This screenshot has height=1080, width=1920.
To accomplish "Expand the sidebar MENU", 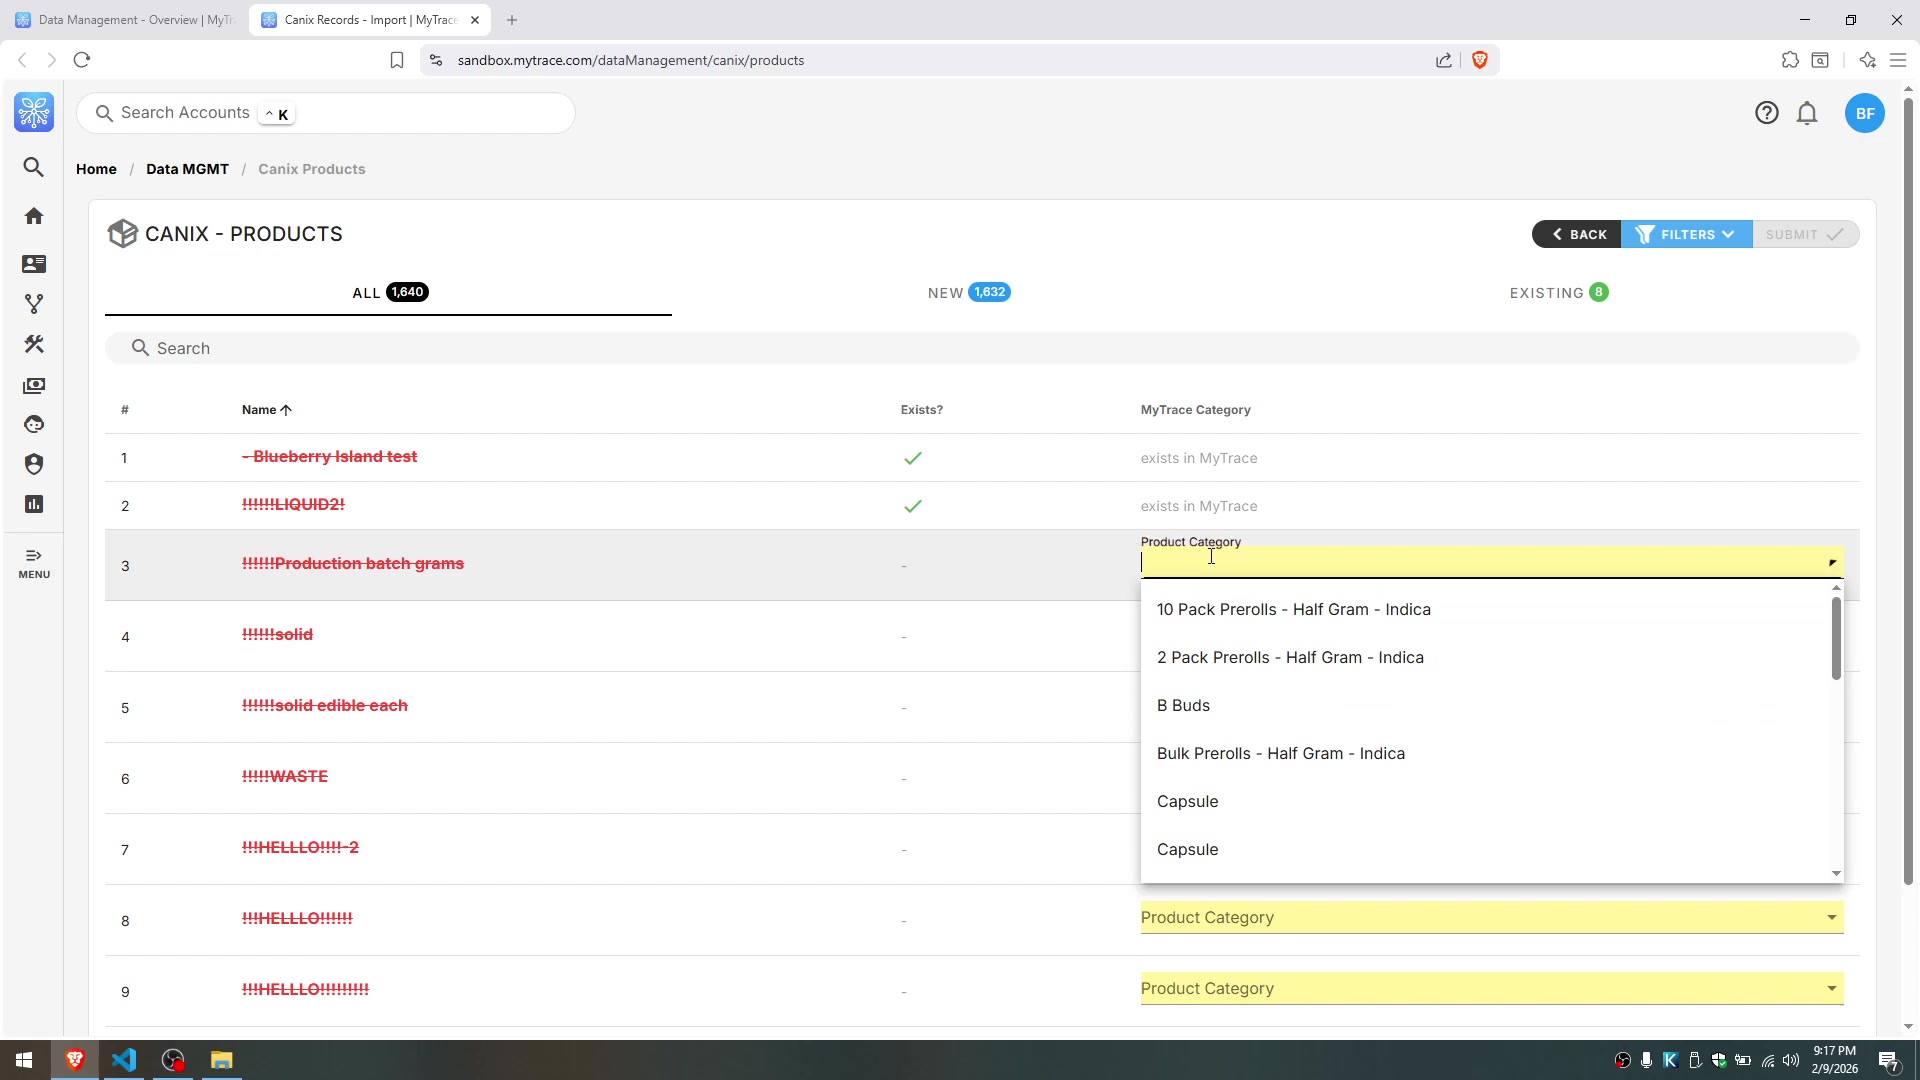I will (x=34, y=563).
